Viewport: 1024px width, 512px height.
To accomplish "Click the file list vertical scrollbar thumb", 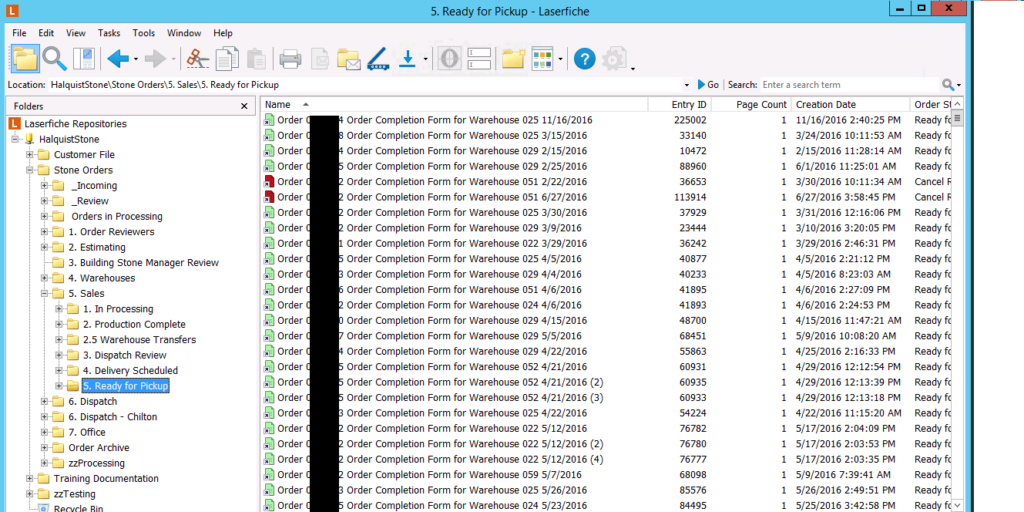I will point(957,118).
